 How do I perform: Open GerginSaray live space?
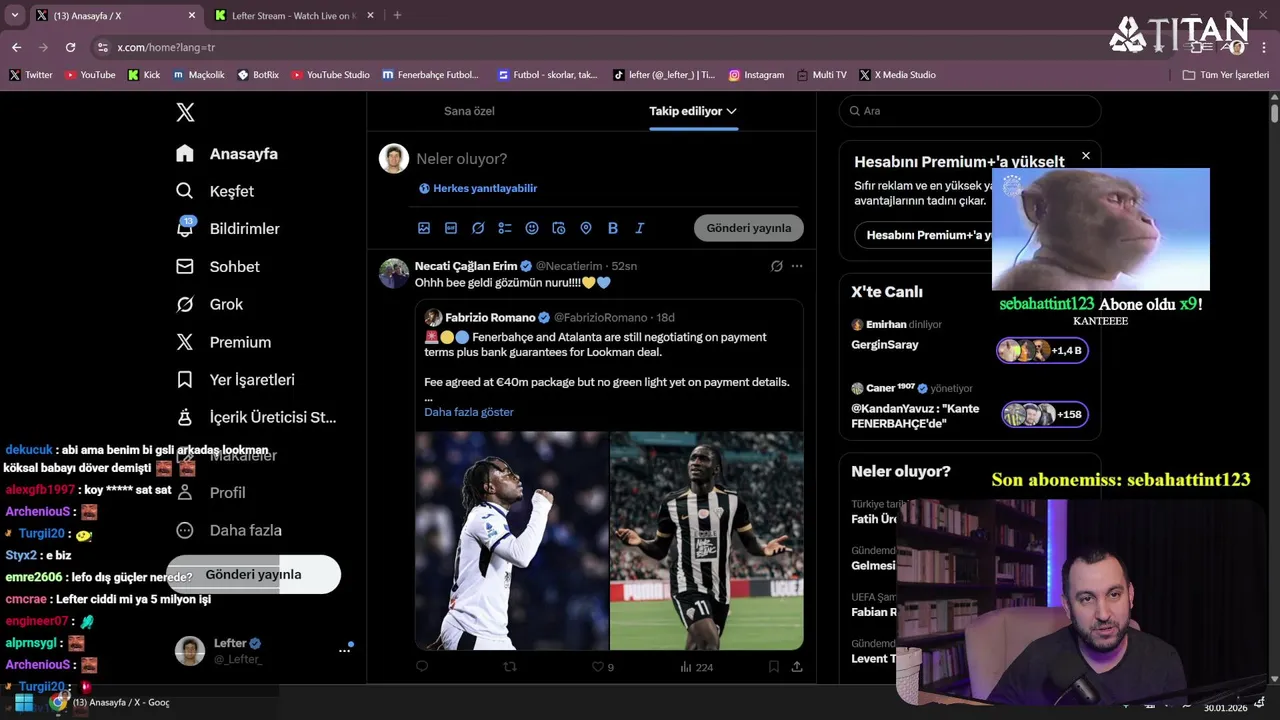point(969,336)
